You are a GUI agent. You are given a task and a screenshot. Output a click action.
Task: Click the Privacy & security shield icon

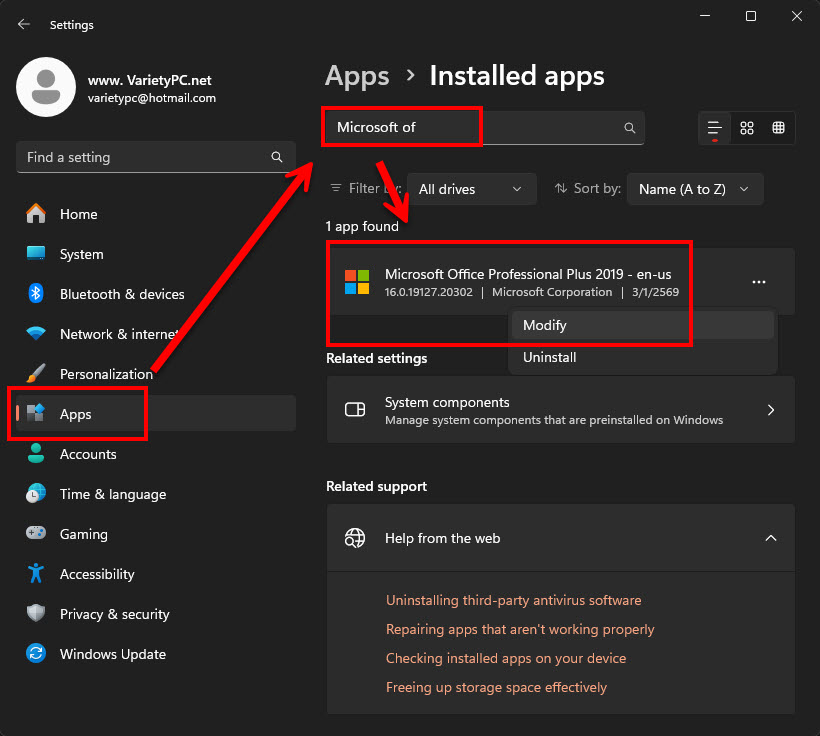36,613
